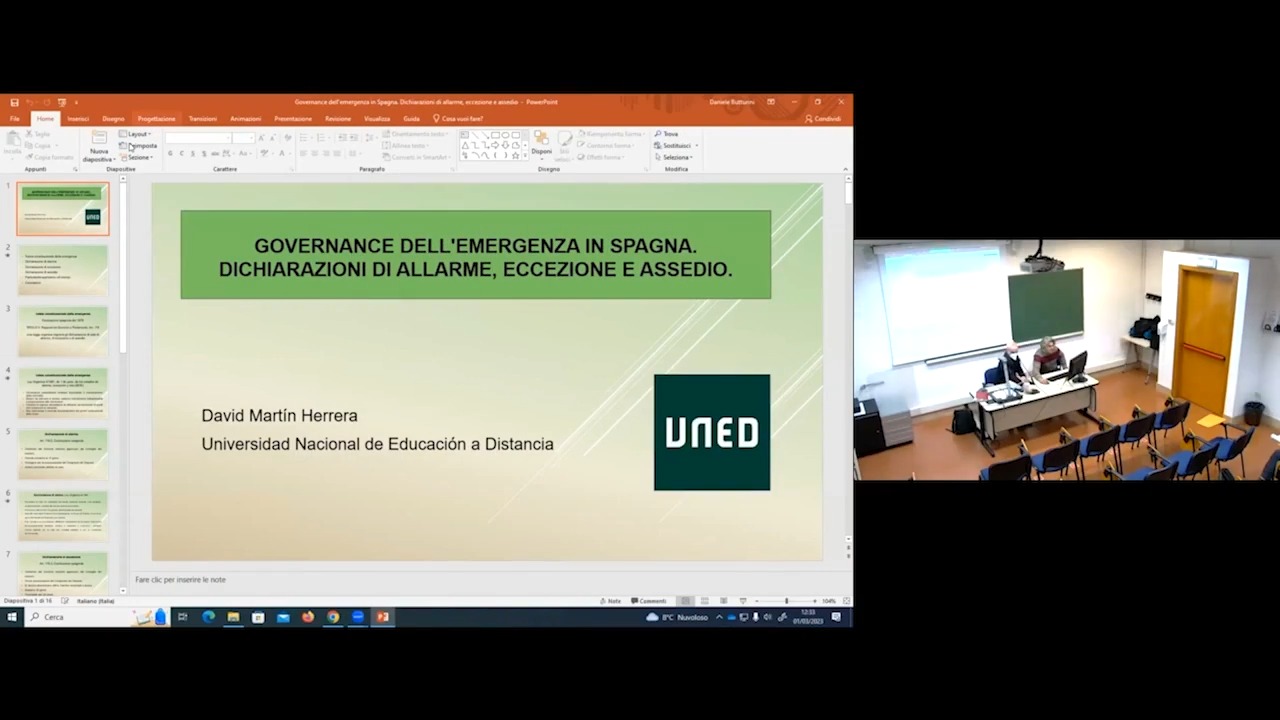Click Reimposta in the Diapositive group
Screen dimensions: 1280x720
pos(138,146)
